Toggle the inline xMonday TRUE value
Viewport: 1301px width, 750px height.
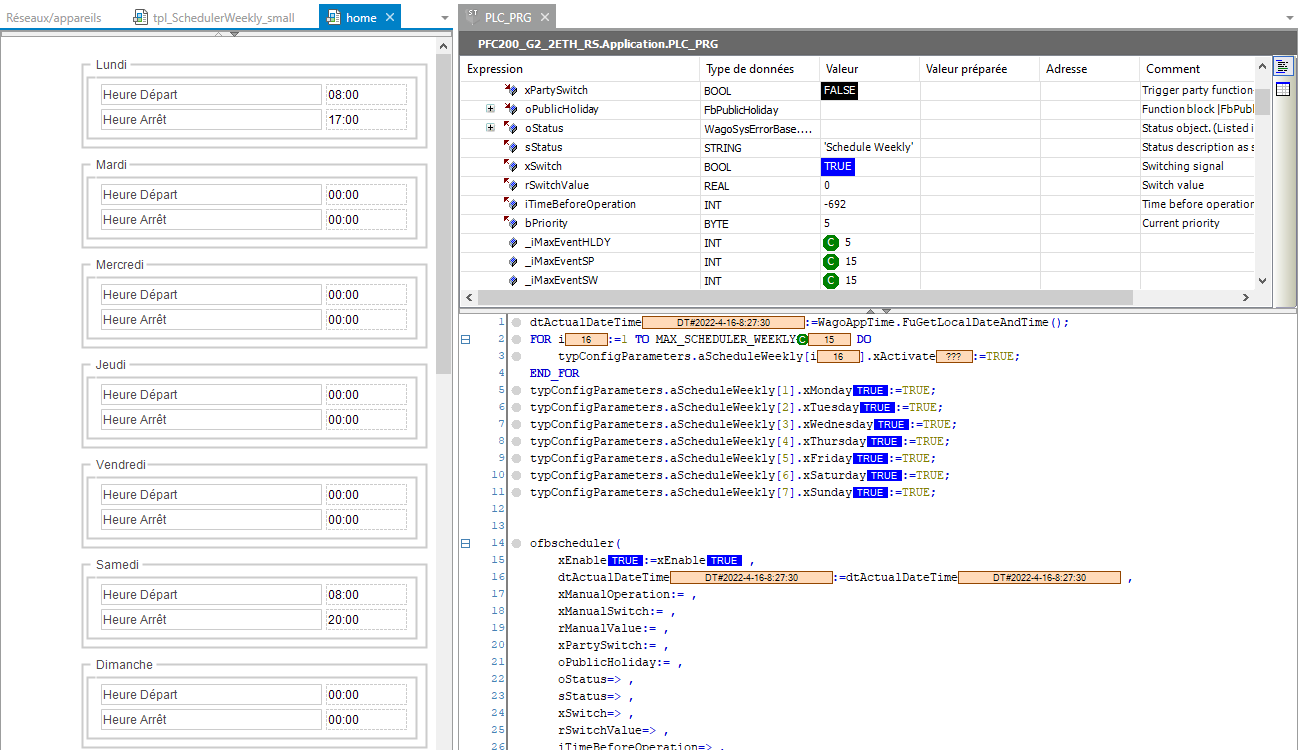pos(869,391)
